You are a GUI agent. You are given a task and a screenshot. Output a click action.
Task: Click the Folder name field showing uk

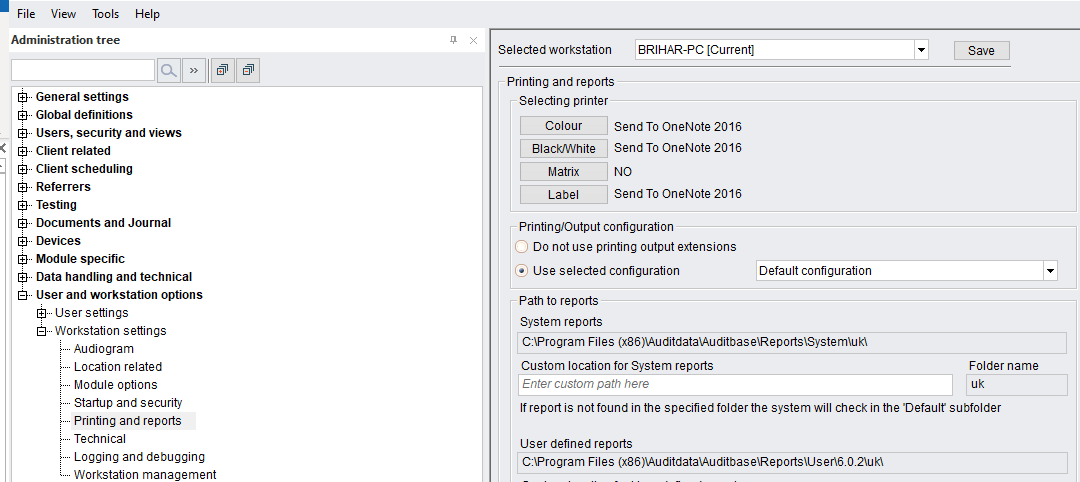(1017, 384)
